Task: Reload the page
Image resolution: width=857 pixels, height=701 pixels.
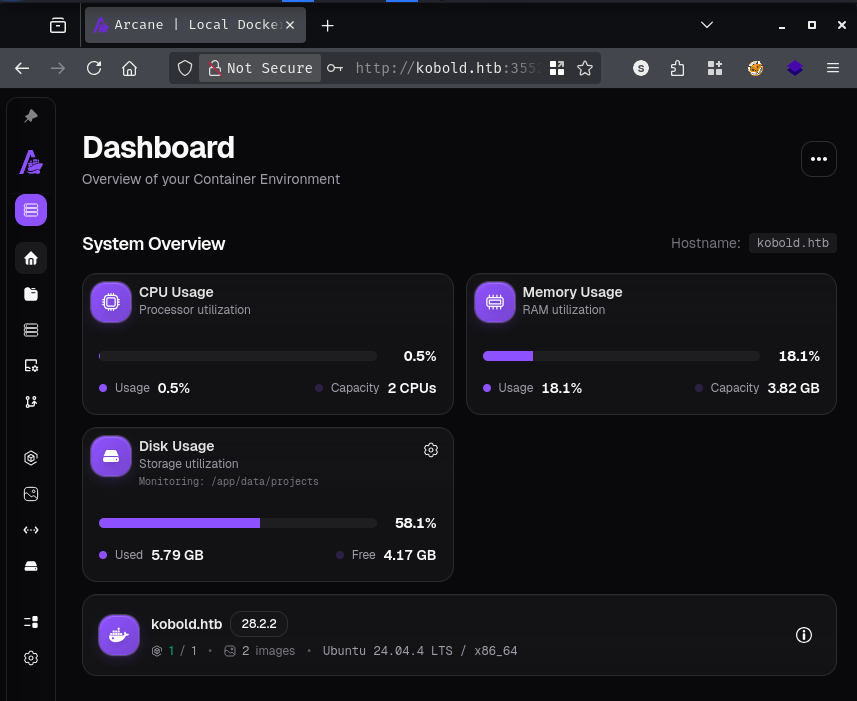Action: point(94,68)
